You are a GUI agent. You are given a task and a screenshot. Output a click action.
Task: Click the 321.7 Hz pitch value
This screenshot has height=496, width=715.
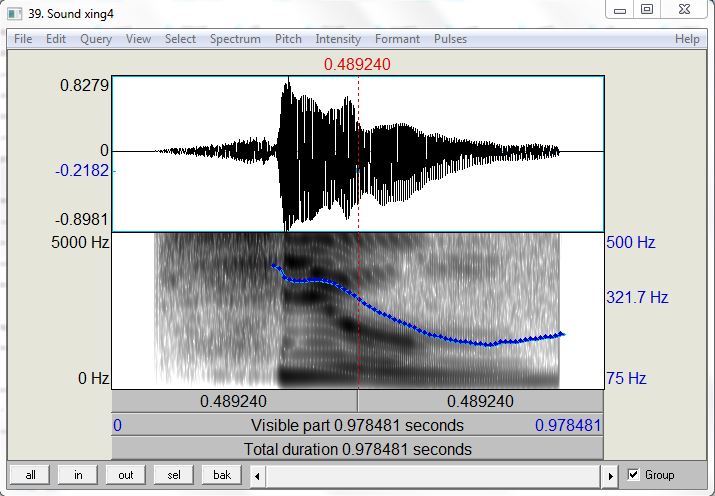click(x=637, y=298)
